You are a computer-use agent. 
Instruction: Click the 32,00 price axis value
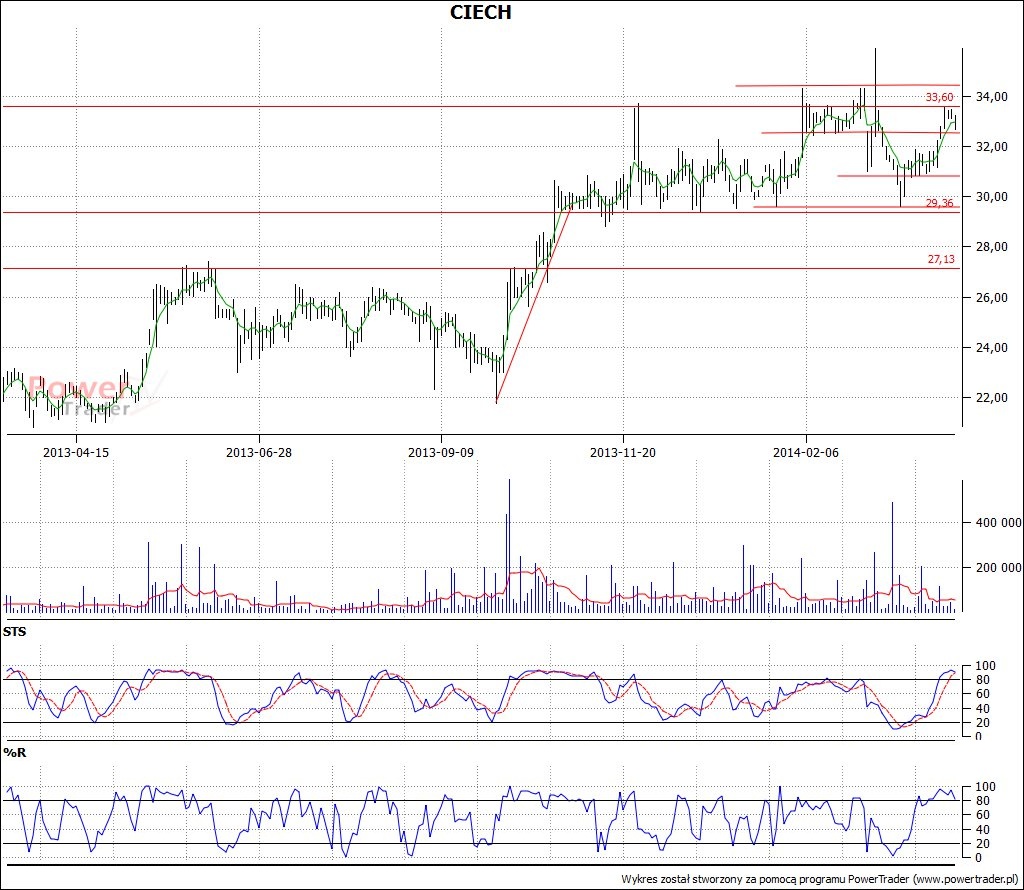(x=991, y=147)
